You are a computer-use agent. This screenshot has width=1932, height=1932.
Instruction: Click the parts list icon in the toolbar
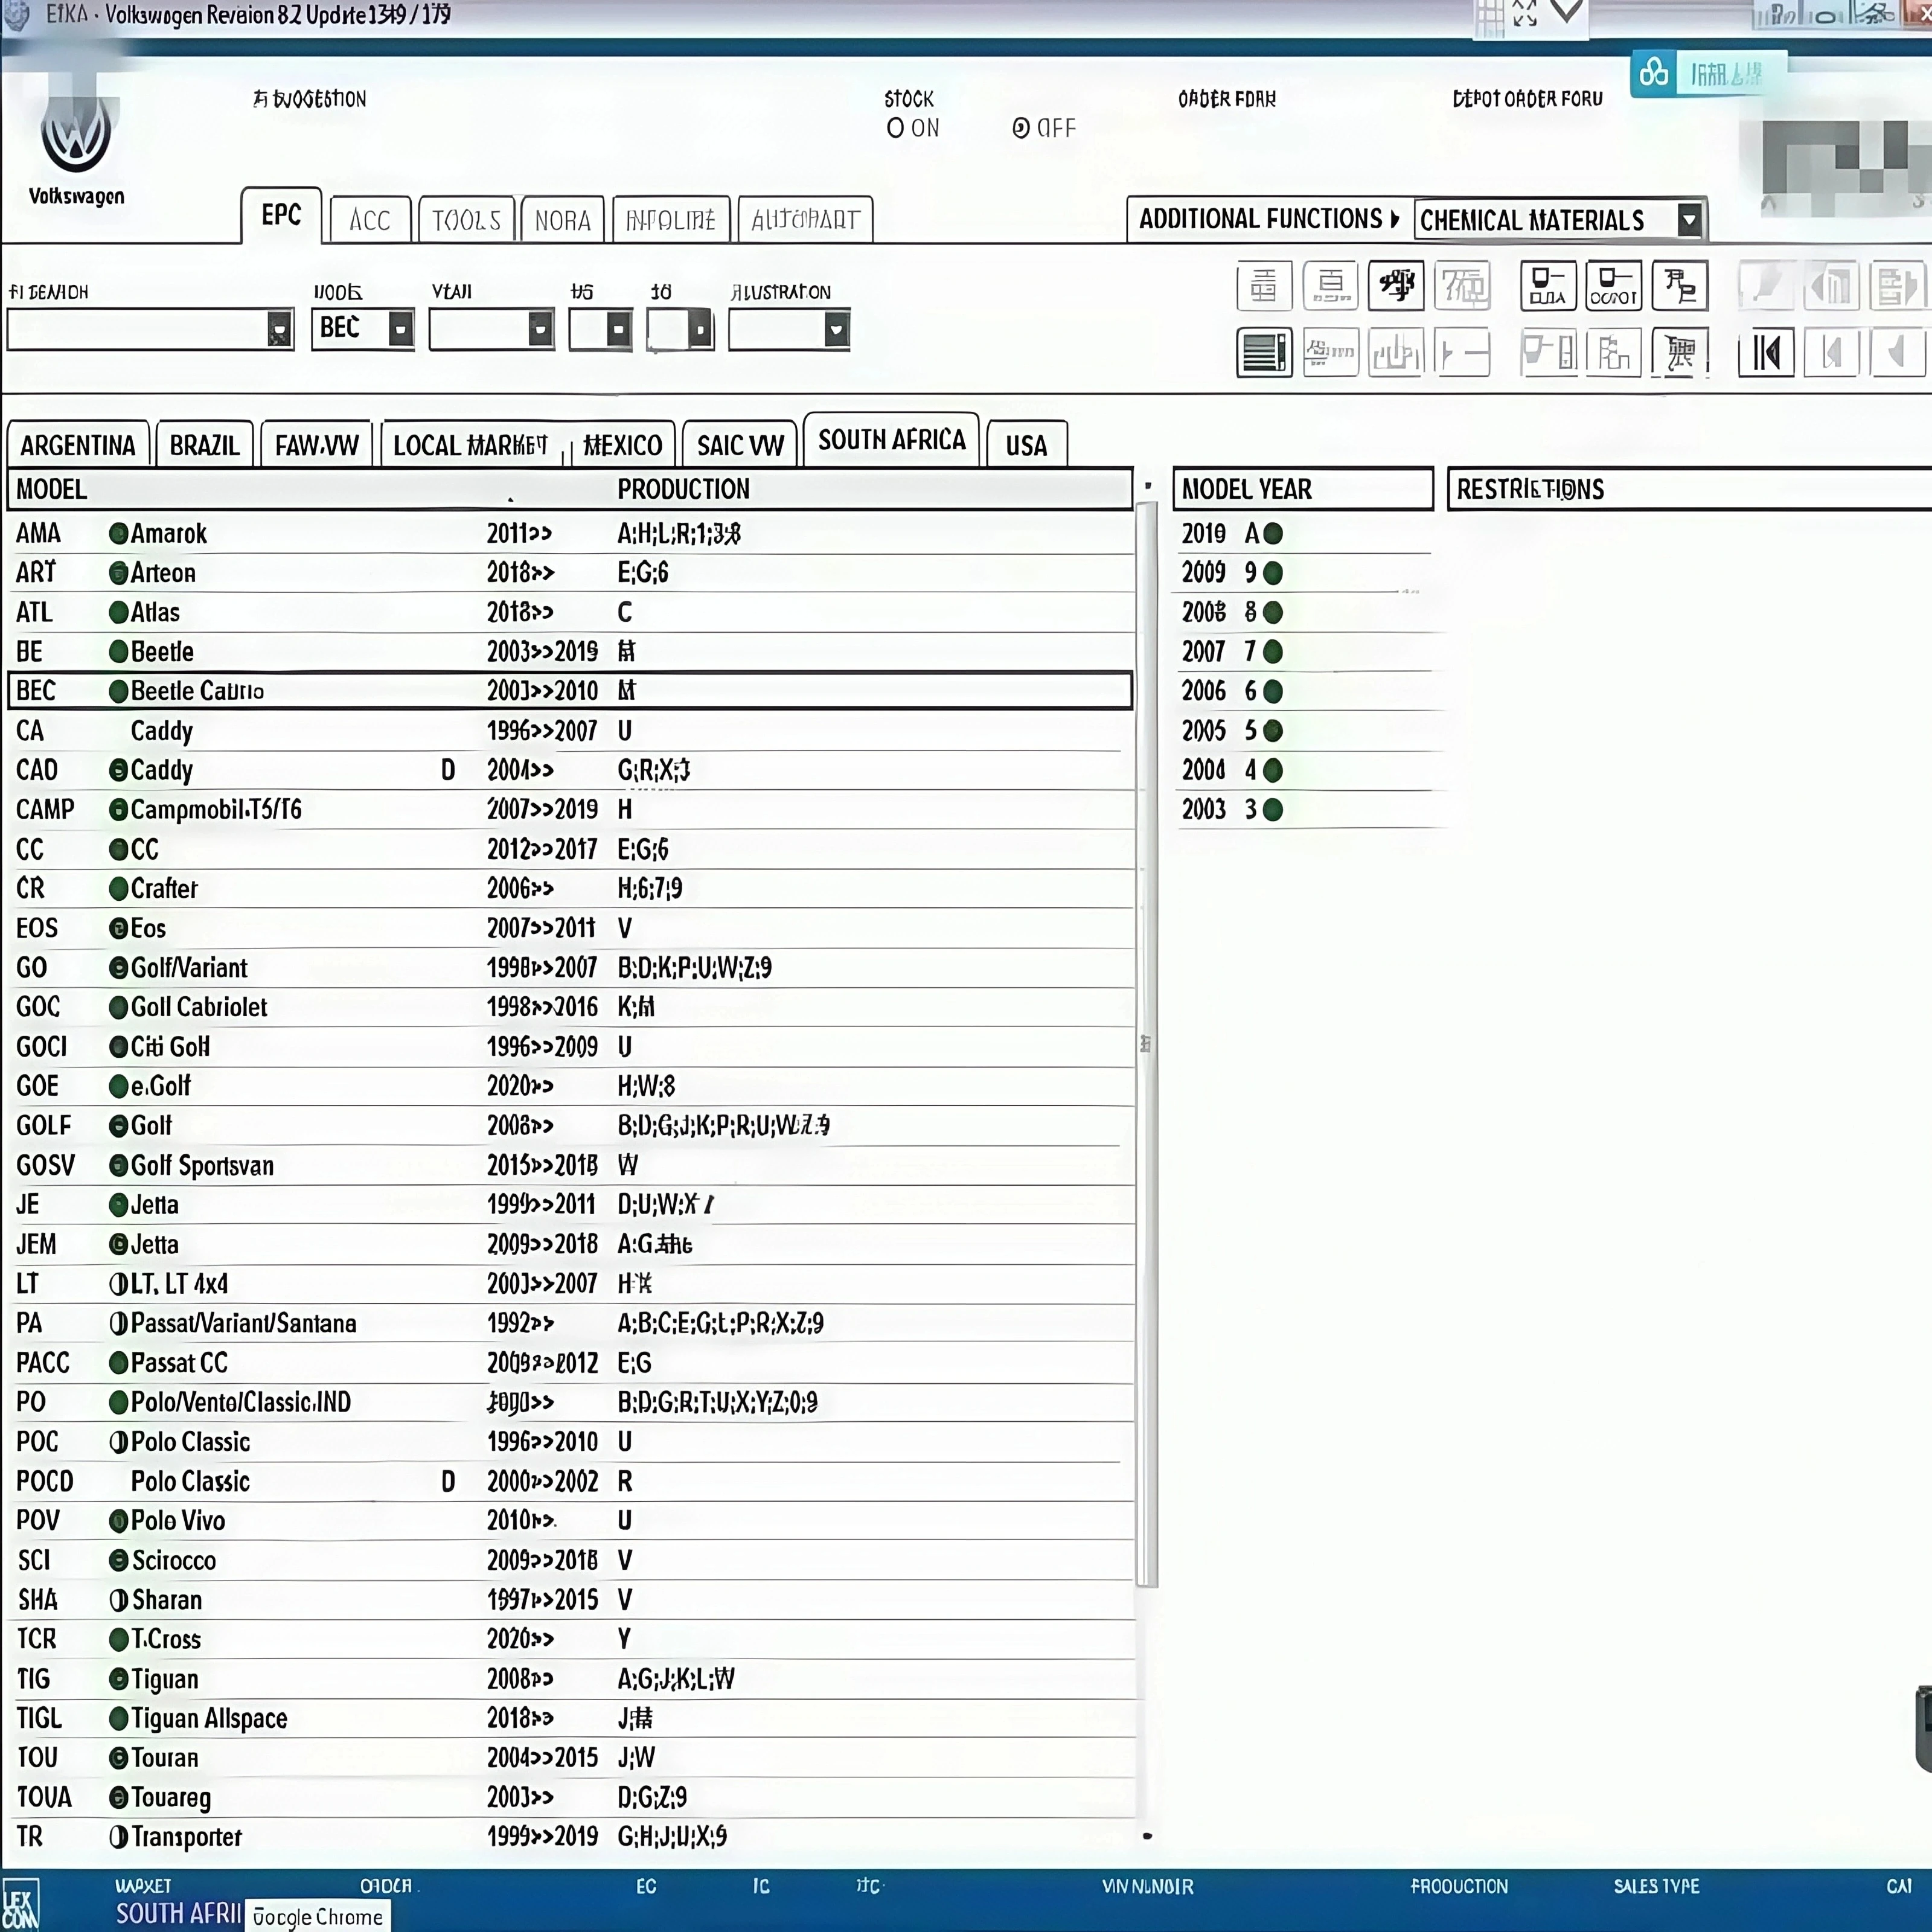coord(1264,352)
